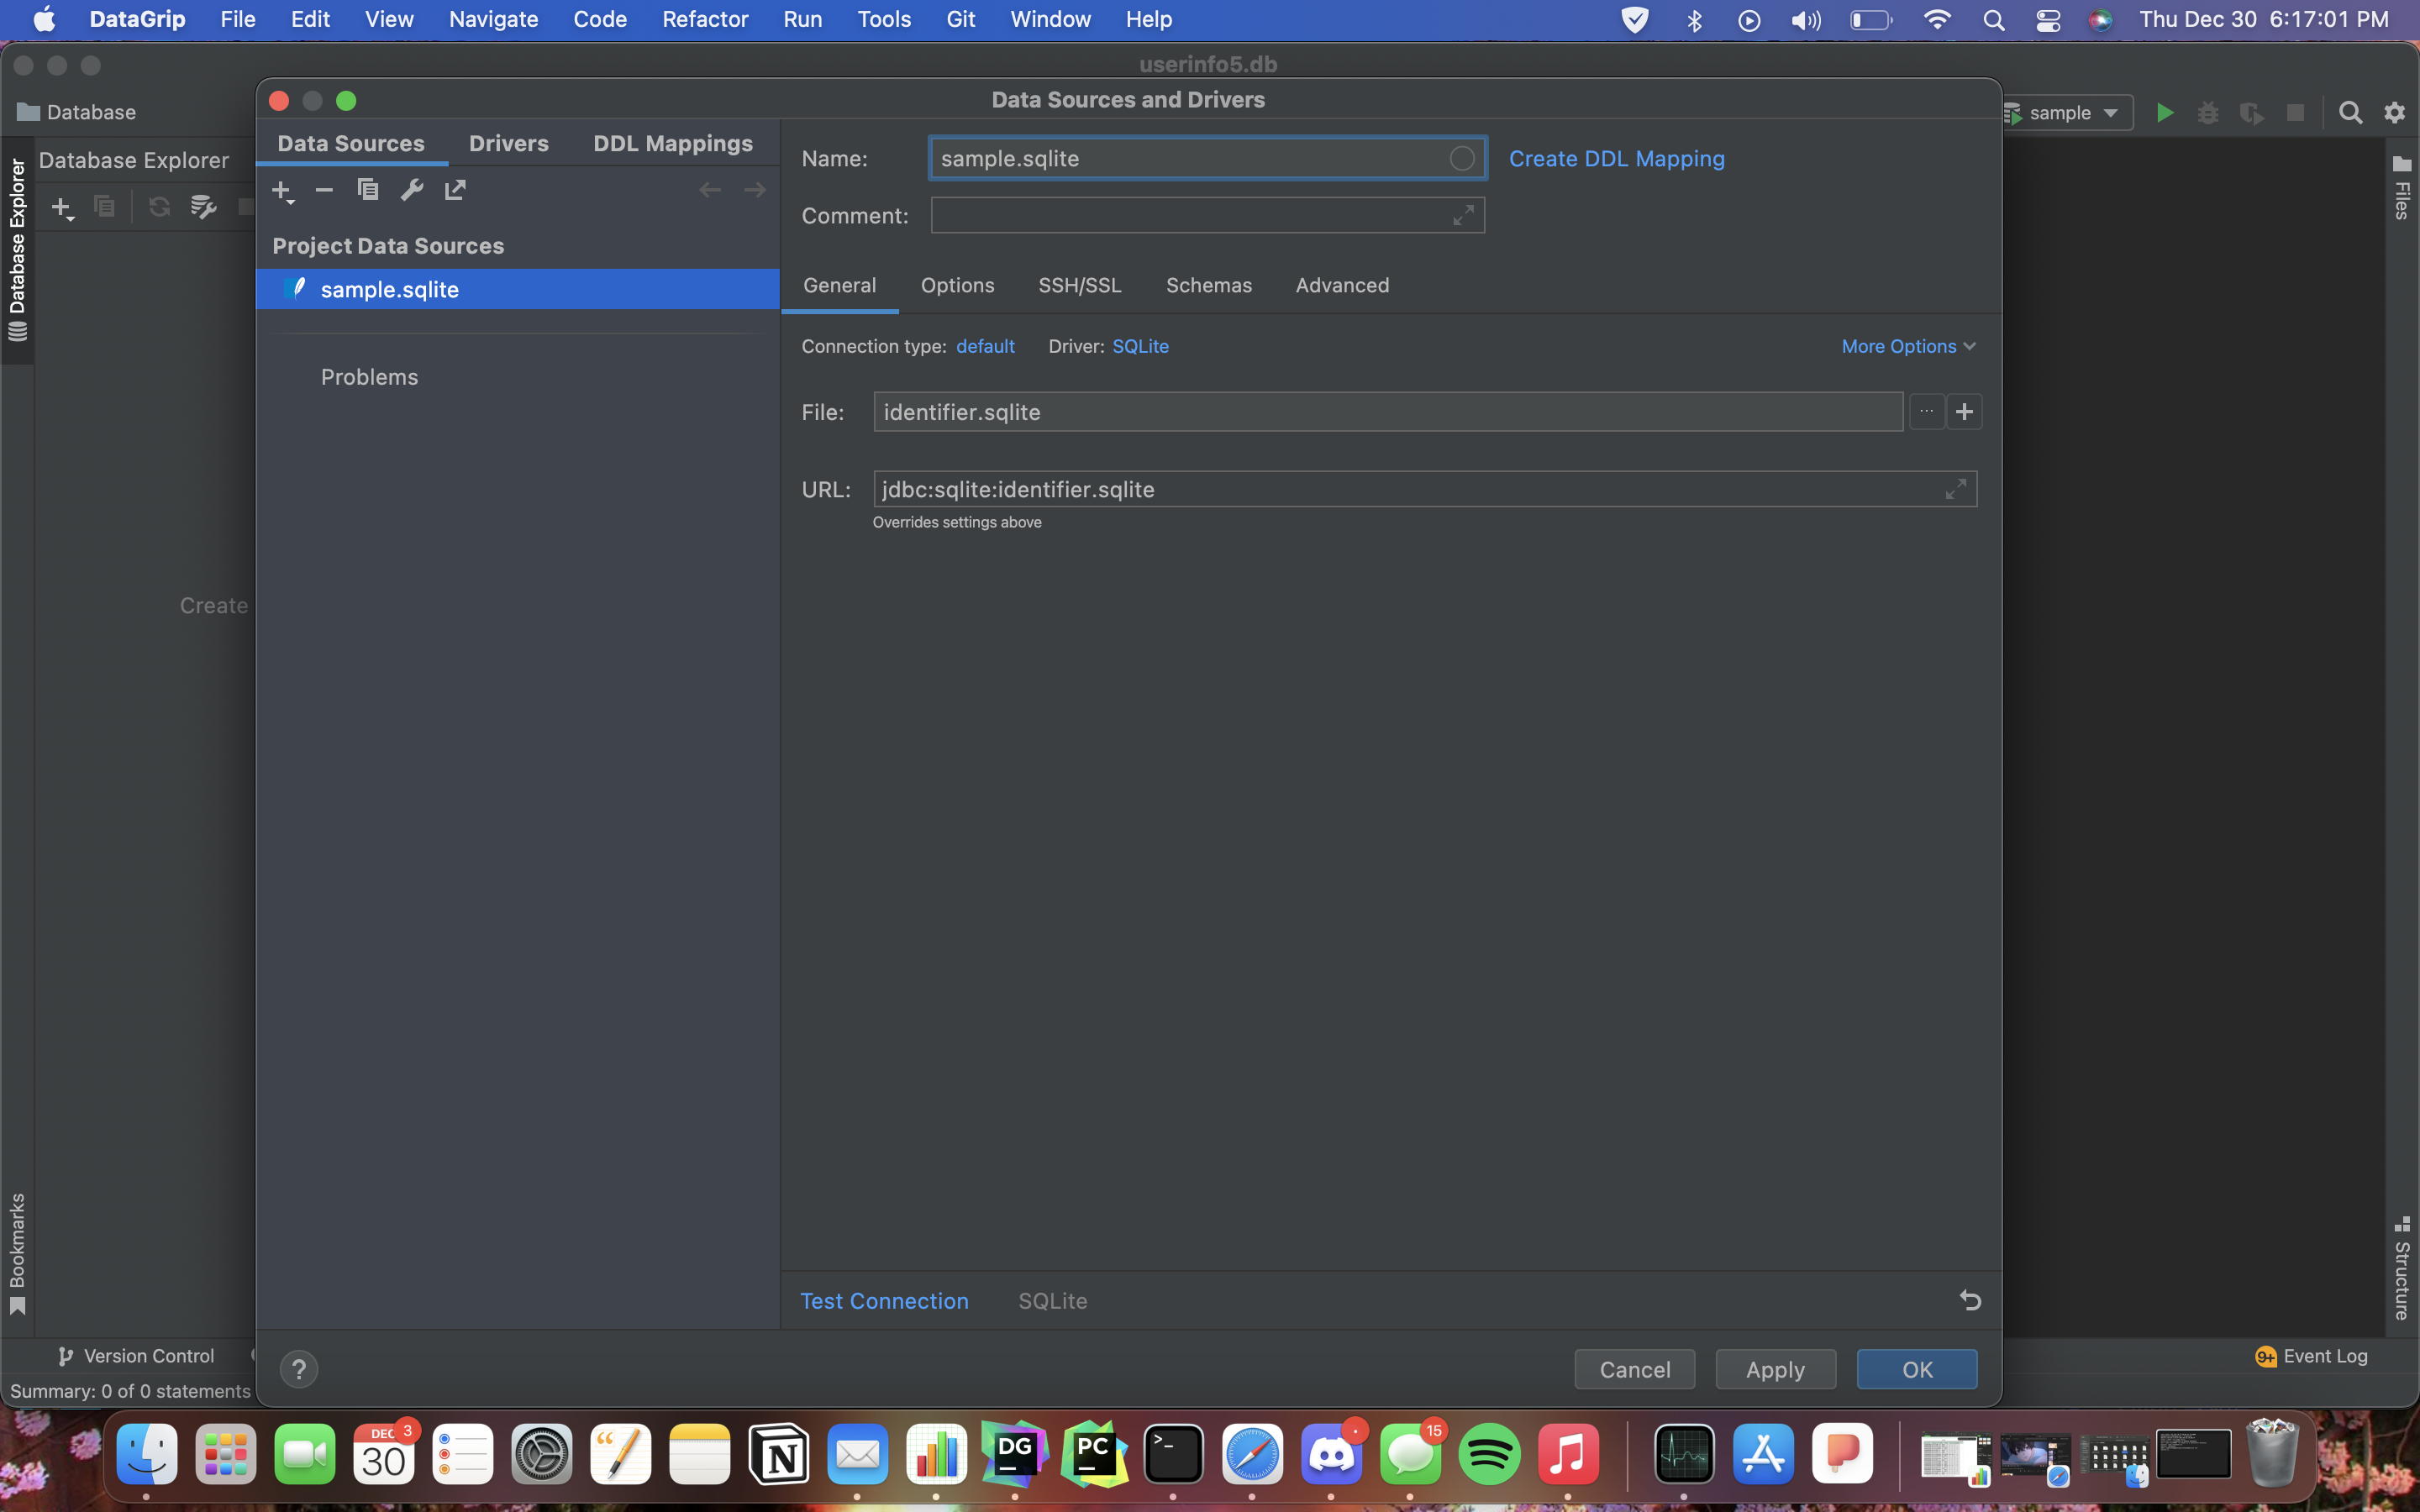Open the sample run configuration dropdown
2420x1512 pixels.
[2110, 112]
